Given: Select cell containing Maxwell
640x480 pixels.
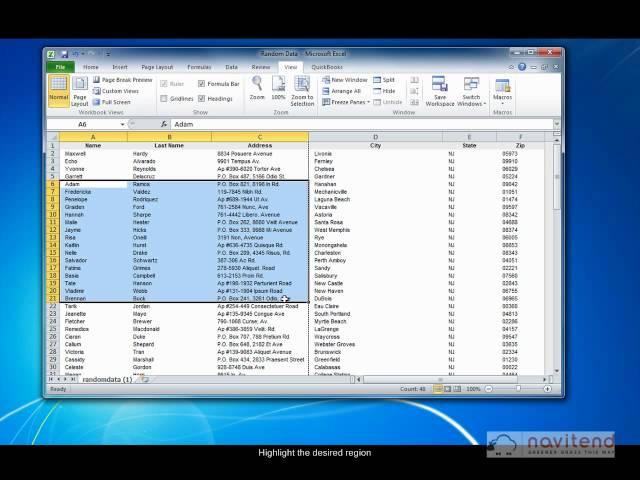Looking at the screenshot, I should pyautogui.click(x=93, y=154).
